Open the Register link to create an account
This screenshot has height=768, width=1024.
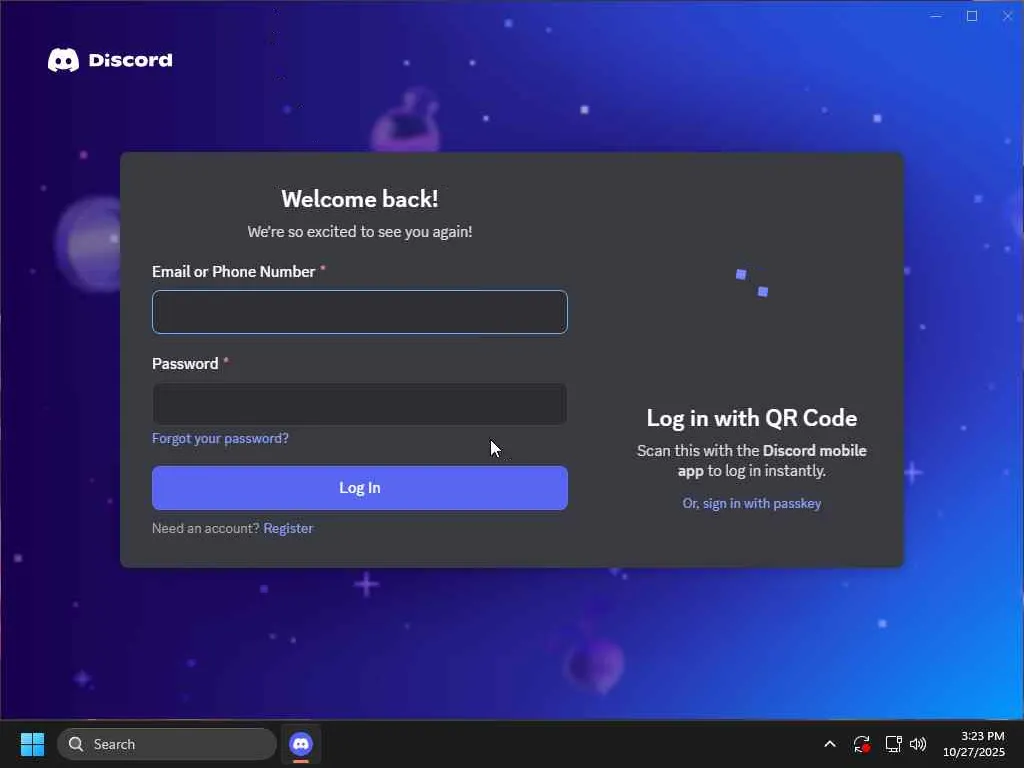pos(288,528)
